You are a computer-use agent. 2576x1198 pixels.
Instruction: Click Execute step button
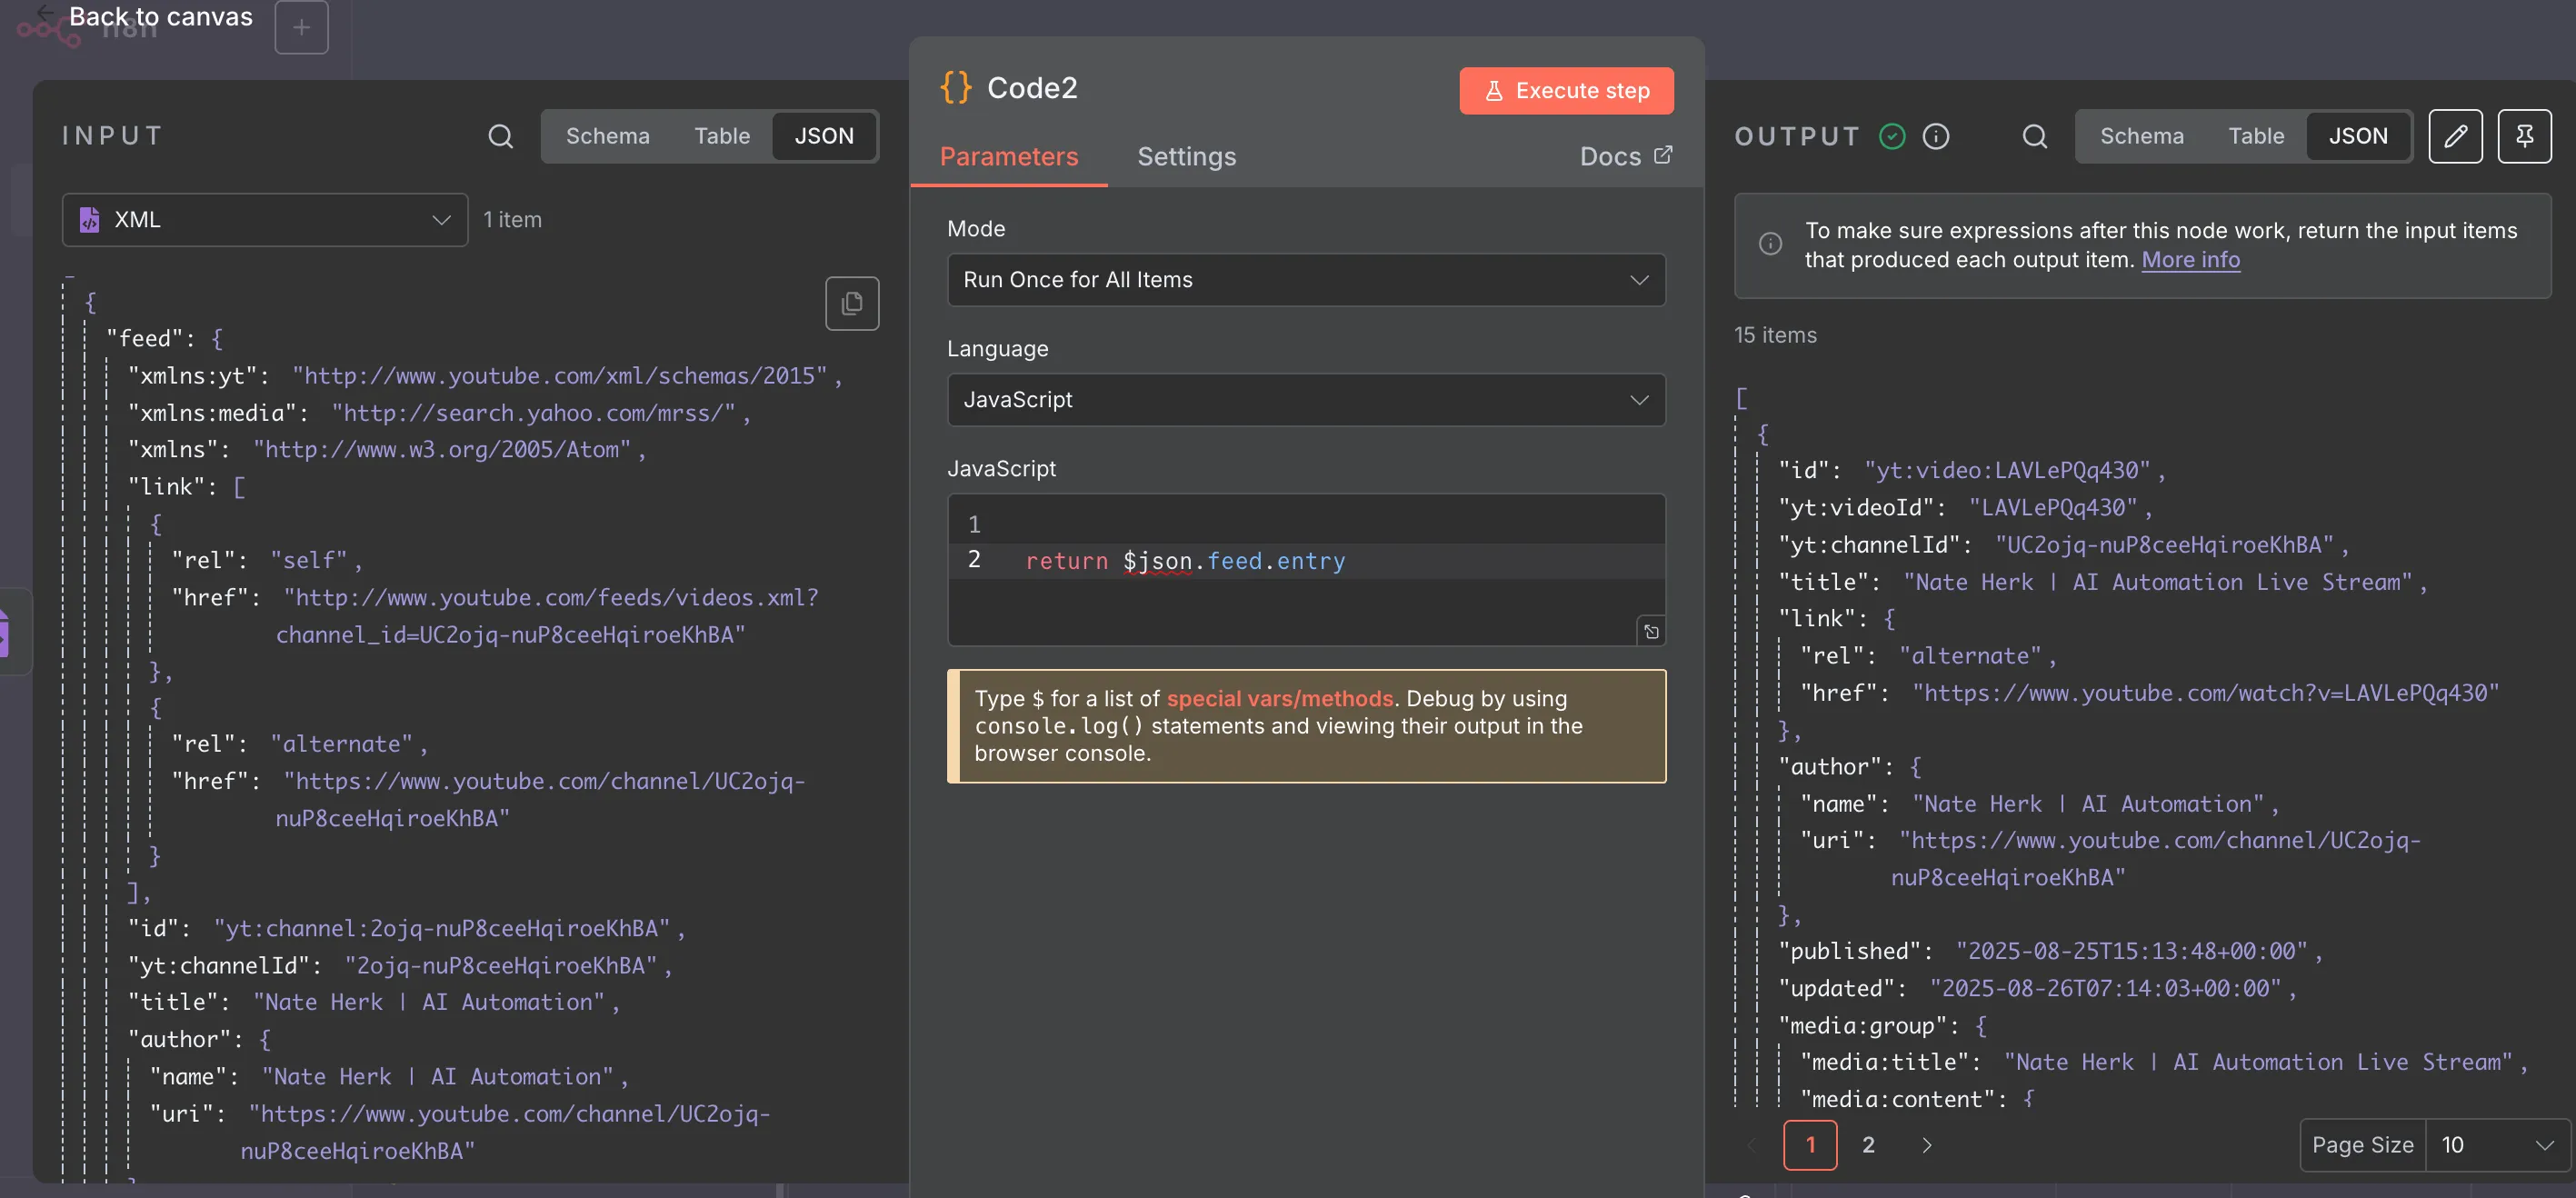pos(1566,91)
